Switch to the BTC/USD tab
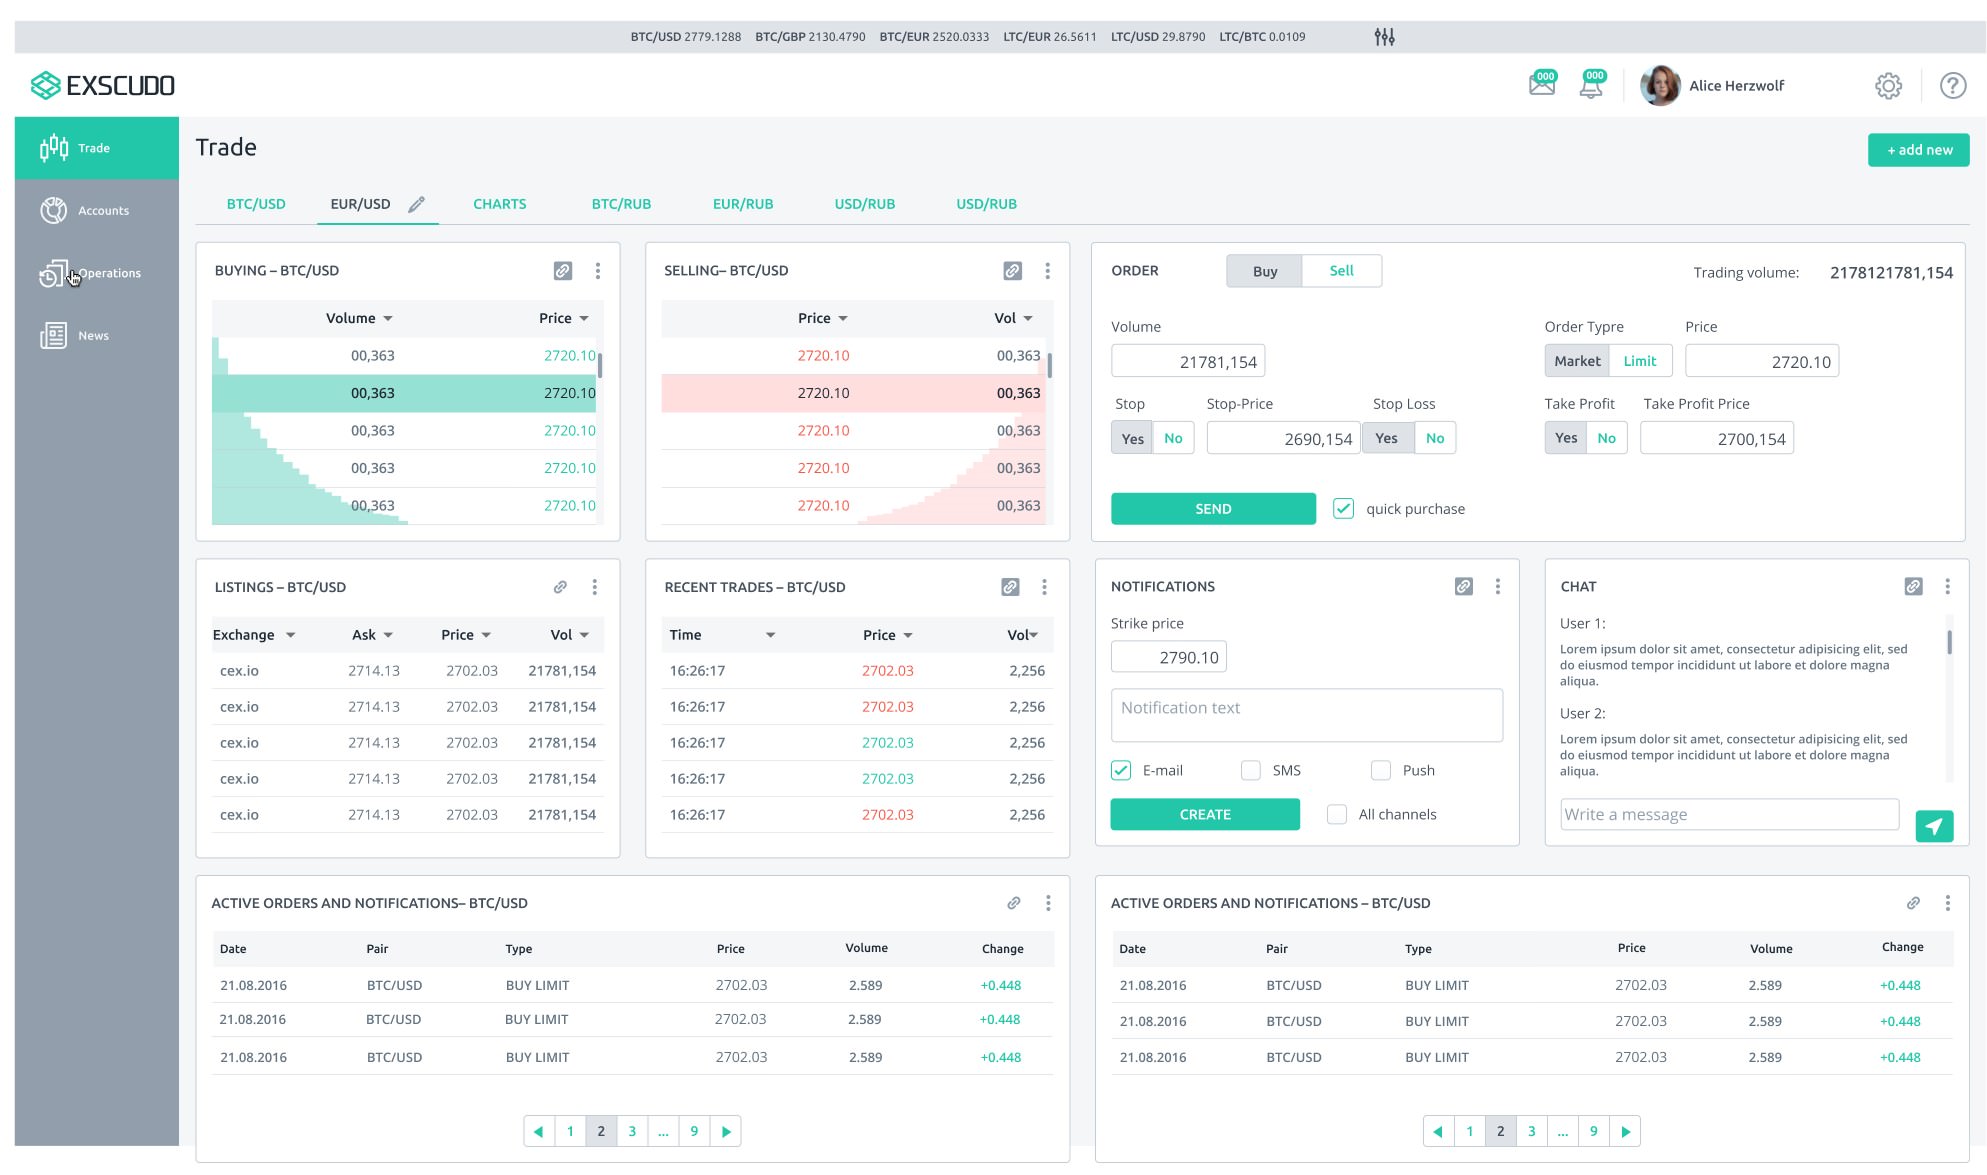 [256, 204]
